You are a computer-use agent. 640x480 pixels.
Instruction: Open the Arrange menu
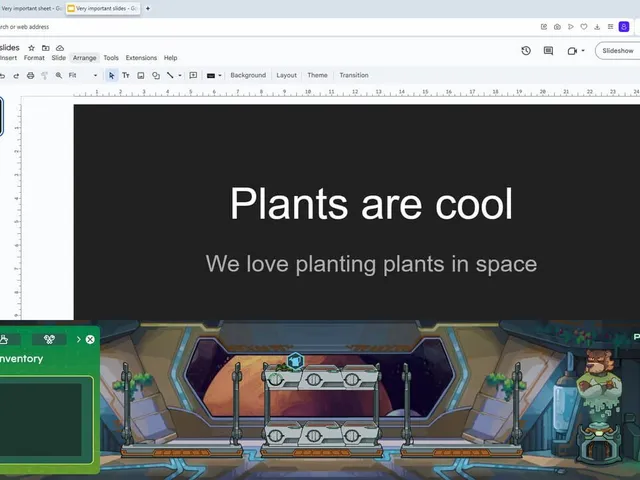(84, 58)
